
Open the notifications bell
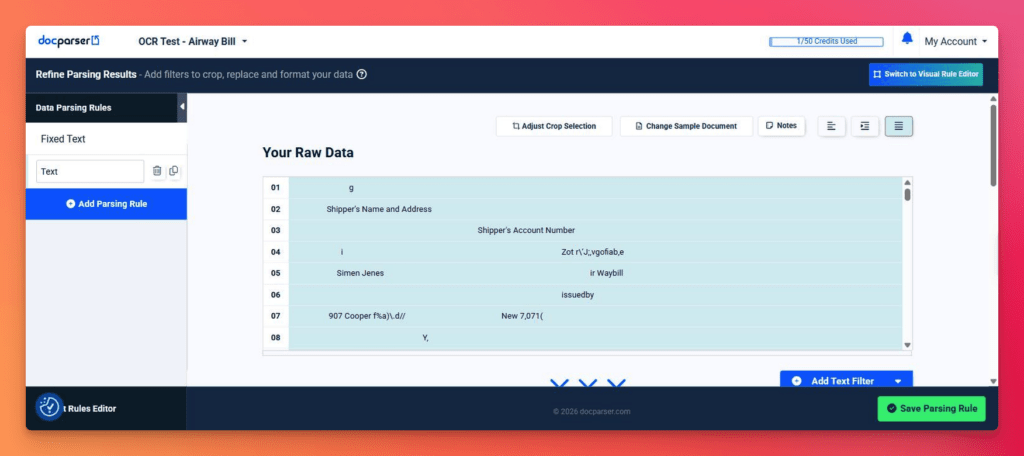point(907,39)
